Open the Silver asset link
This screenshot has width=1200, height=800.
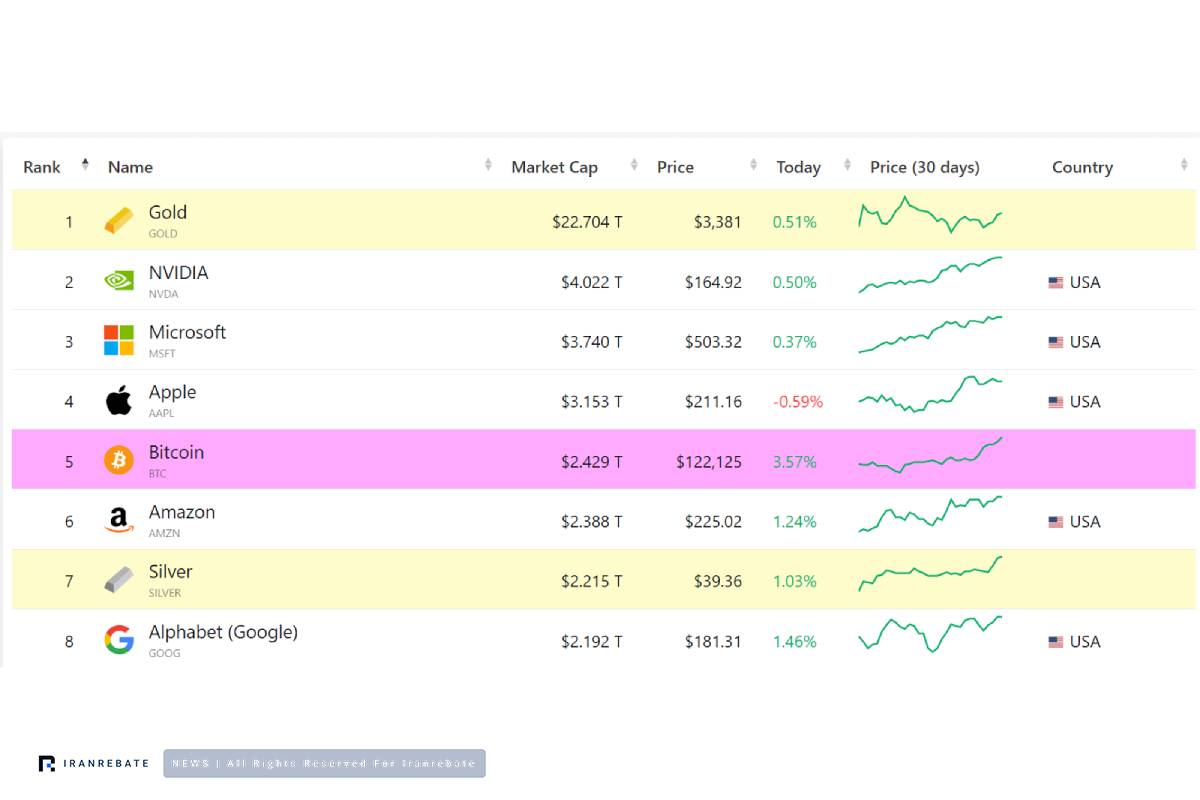point(170,572)
